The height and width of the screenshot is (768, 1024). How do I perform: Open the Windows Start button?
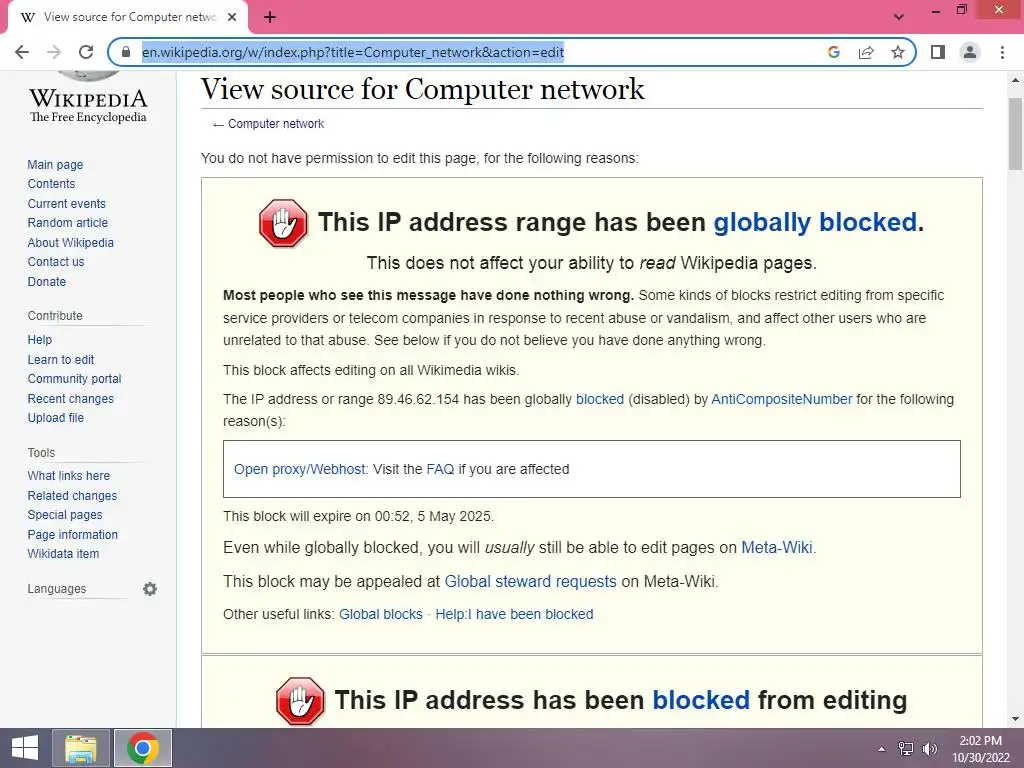25,748
